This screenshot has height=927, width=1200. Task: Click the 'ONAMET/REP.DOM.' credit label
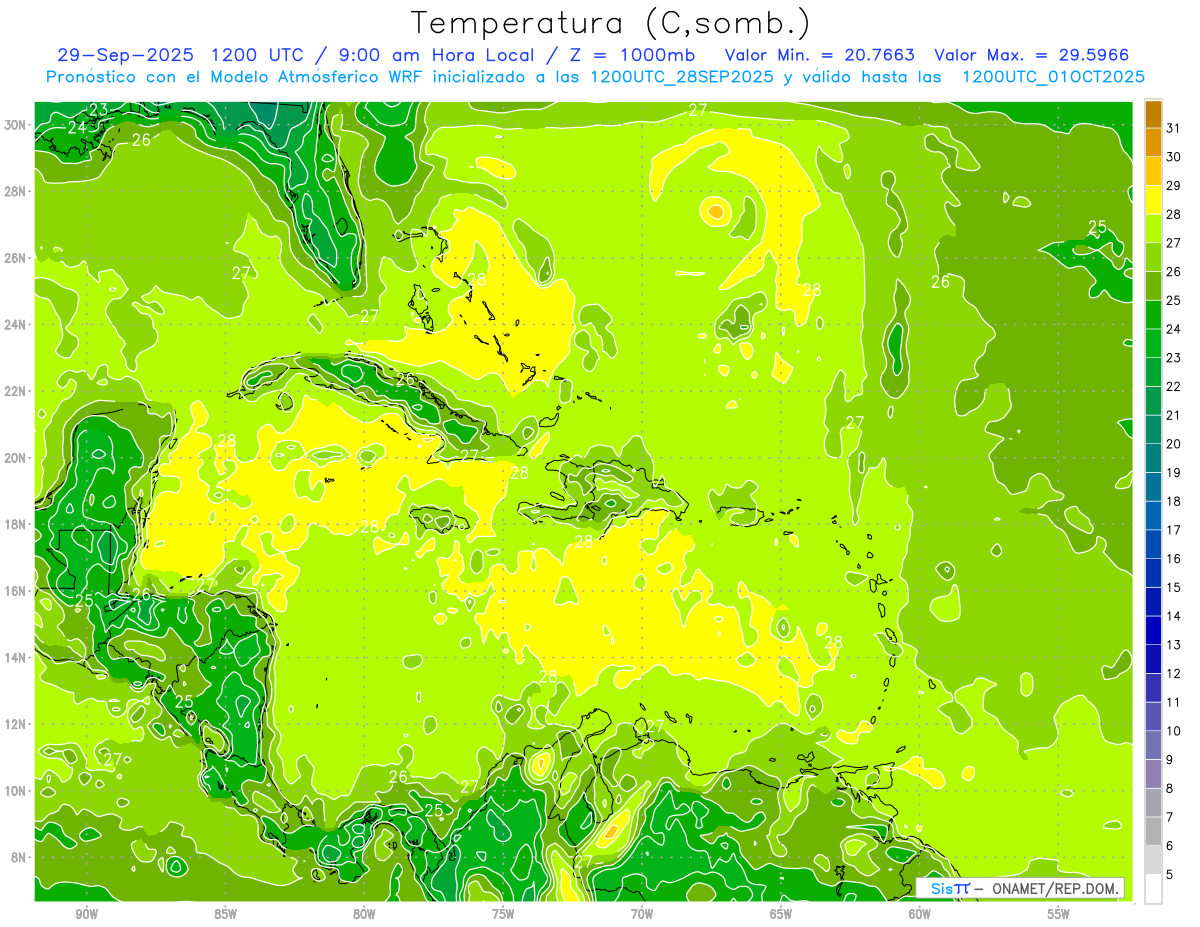(1055, 888)
